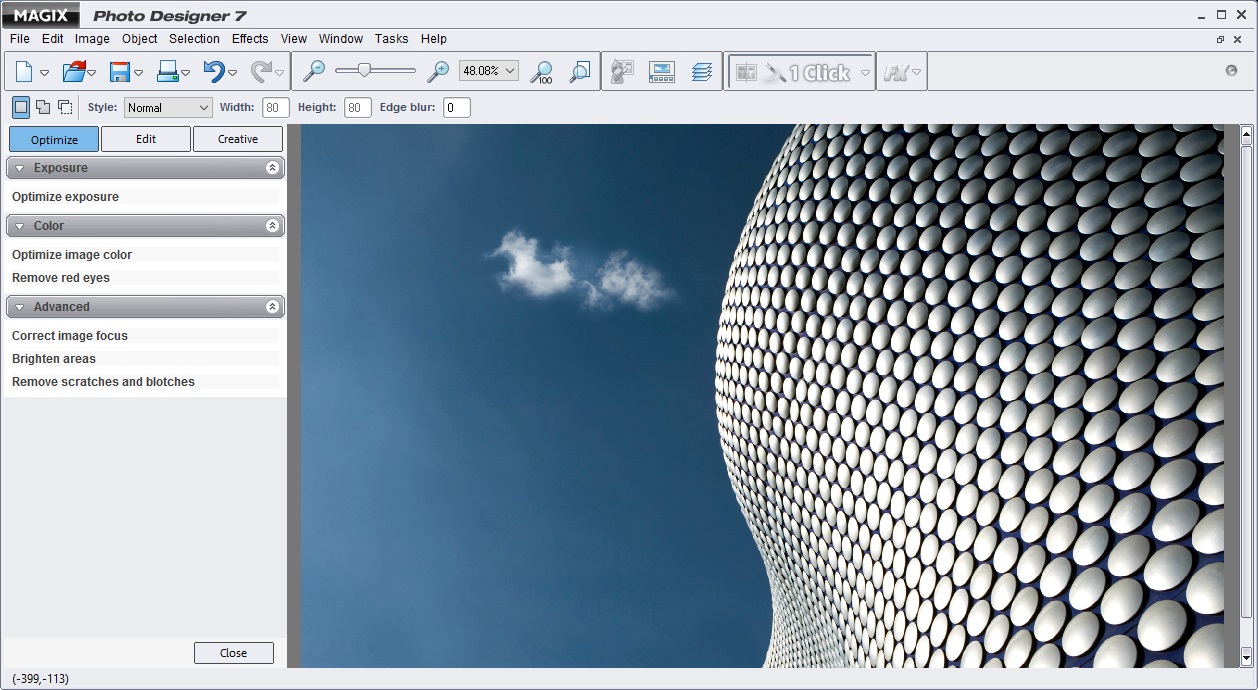Image resolution: width=1258 pixels, height=690 pixels.
Task: Print the image using the printer icon
Action: coord(167,72)
